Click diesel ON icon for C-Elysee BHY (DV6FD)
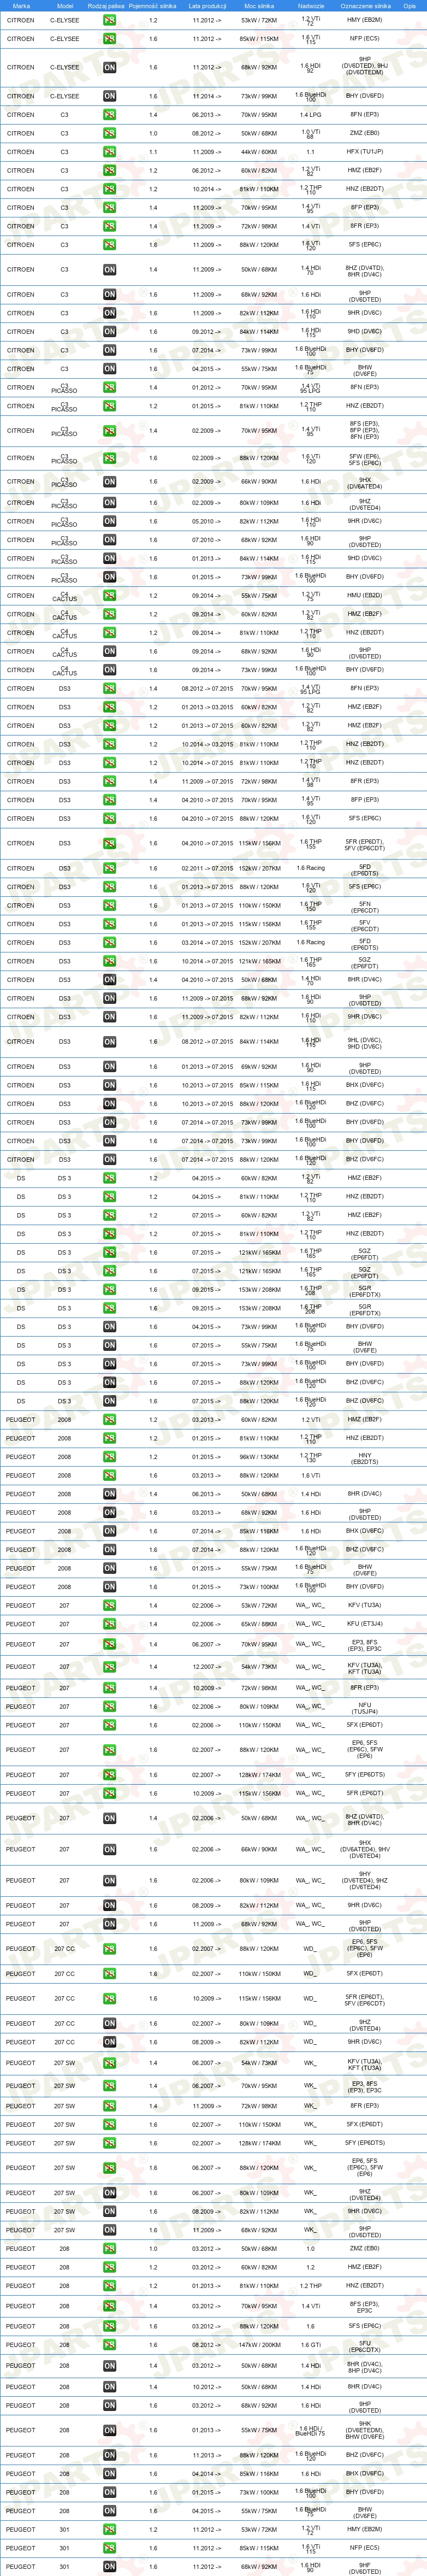The width and height of the screenshot is (427, 2576). [x=109, y=96]
